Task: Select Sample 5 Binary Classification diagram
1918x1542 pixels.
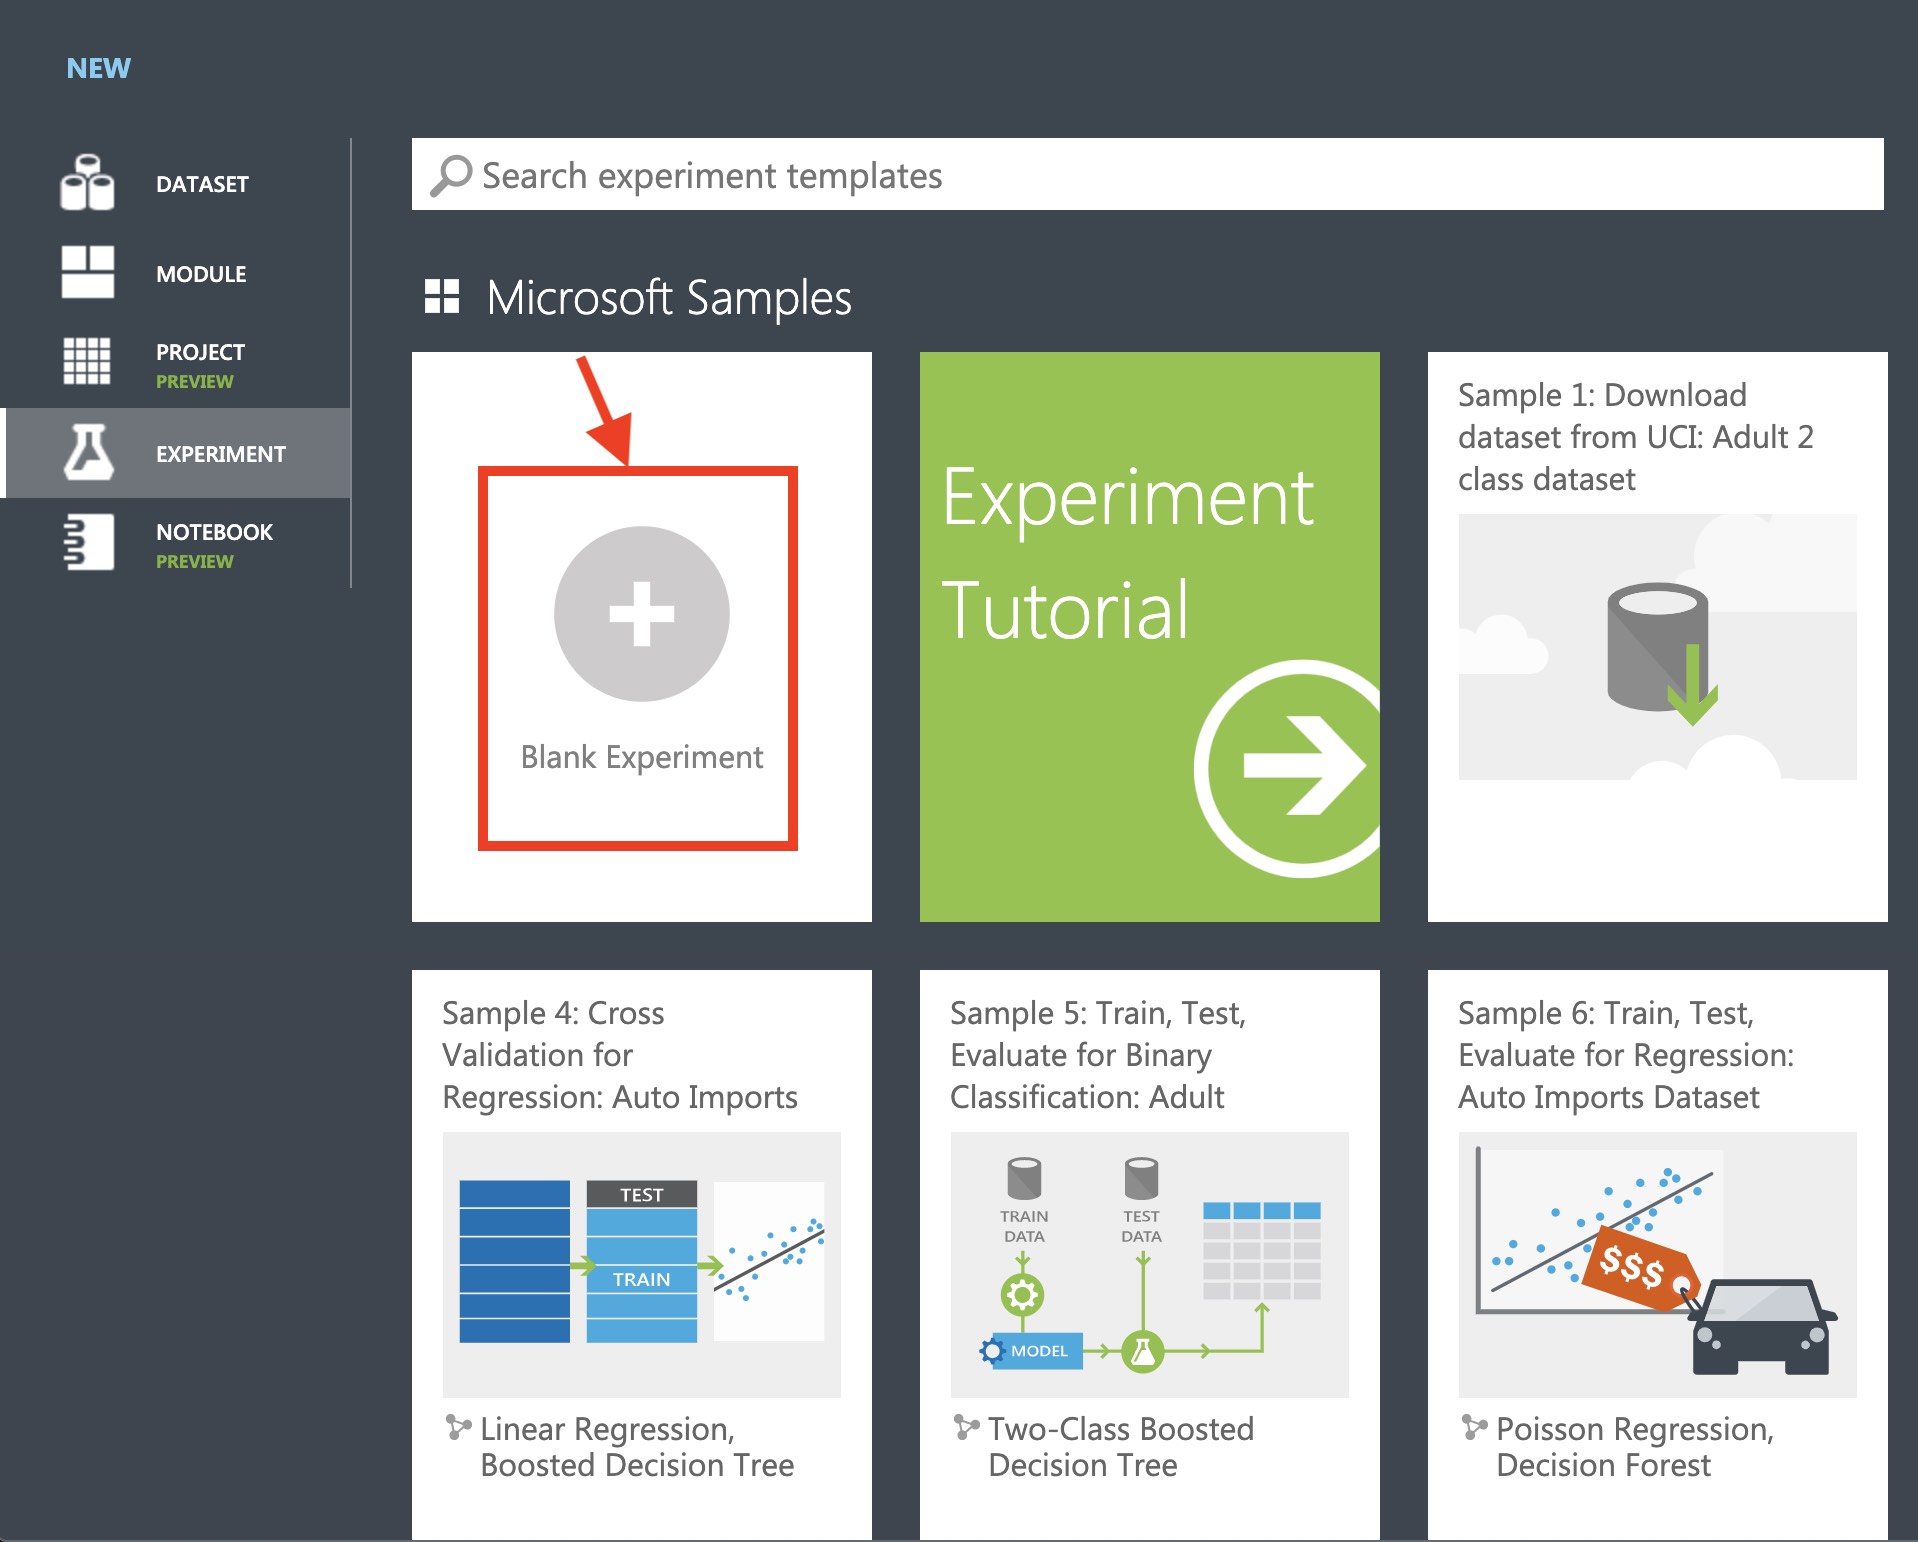Action: (1150, 1265)
